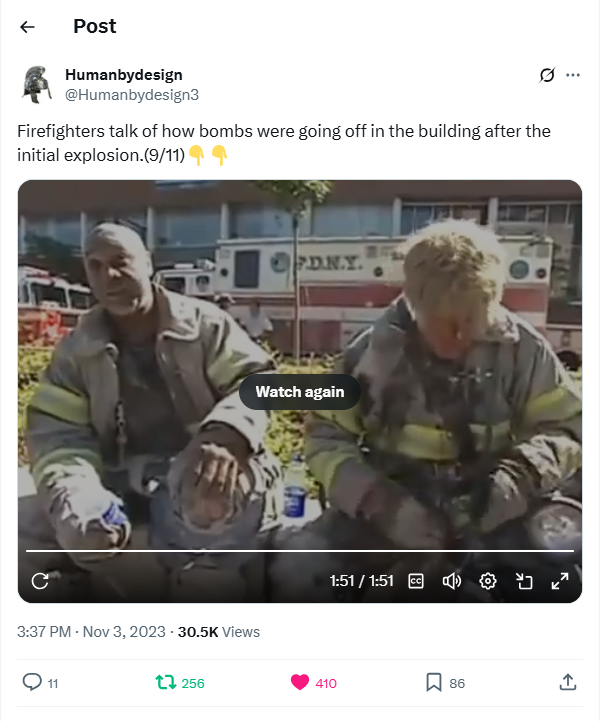Click the Watch again button
Viewport: 600px width, 721px height.
tap(300, 392)
